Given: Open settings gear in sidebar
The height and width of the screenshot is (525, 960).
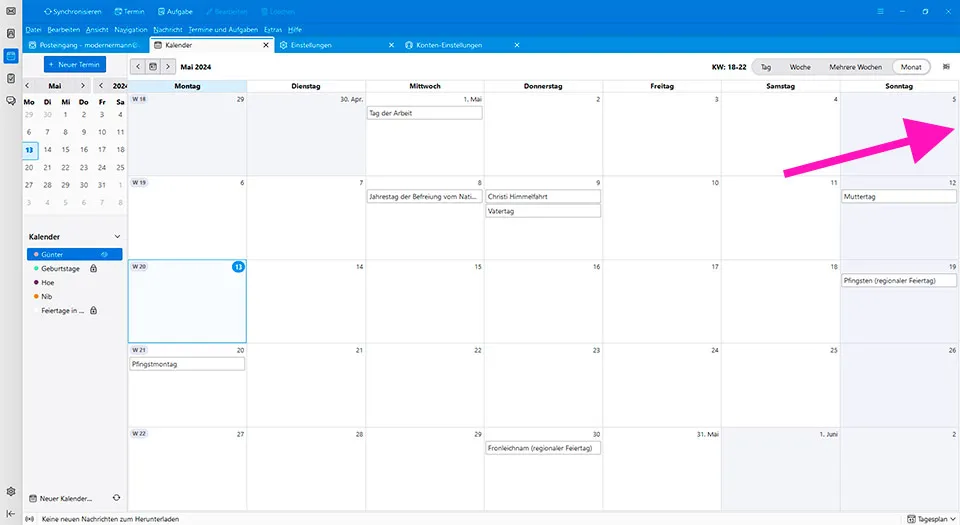Looking at the screenshot, I should (11, 492).
